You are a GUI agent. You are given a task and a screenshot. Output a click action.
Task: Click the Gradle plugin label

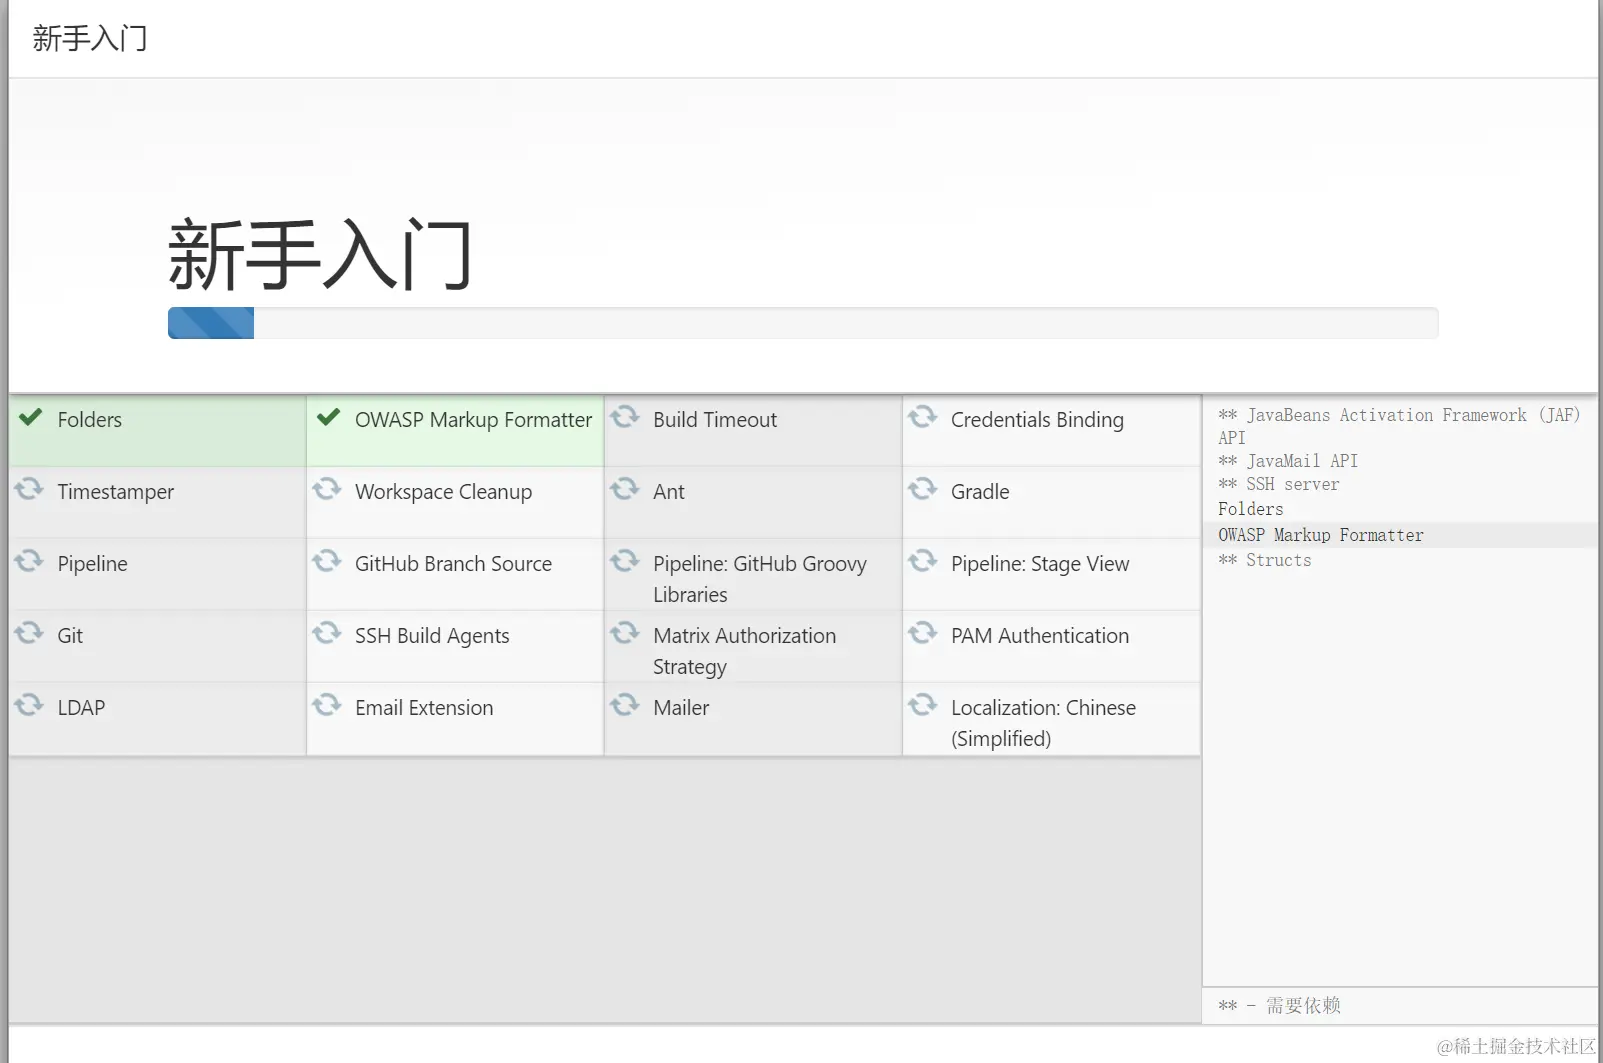(x=980, y=492)
